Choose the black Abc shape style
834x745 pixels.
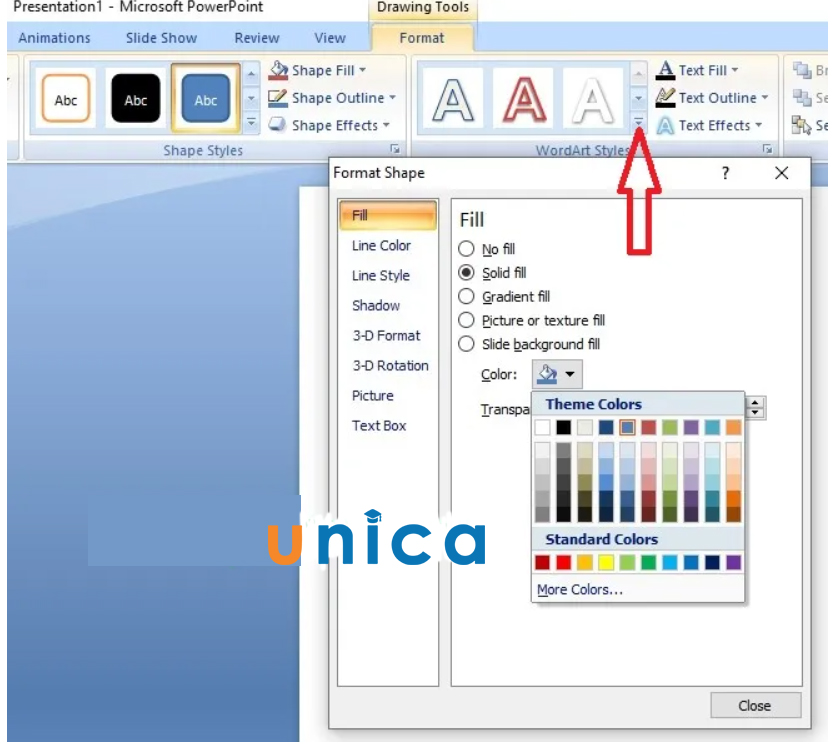tap(135, 100)
